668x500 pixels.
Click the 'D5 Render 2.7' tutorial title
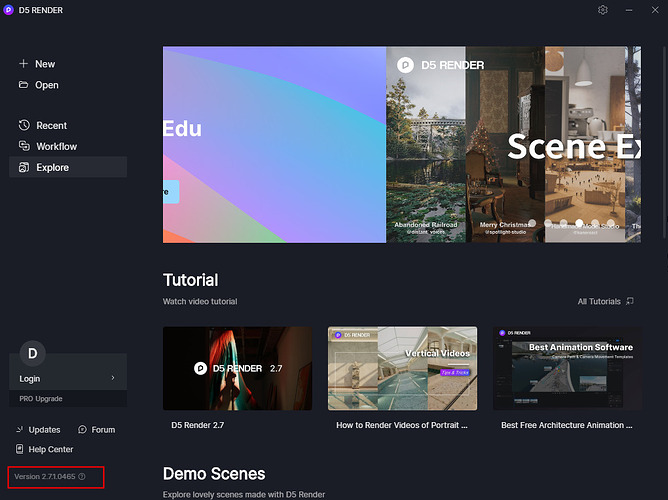(197, 425)
